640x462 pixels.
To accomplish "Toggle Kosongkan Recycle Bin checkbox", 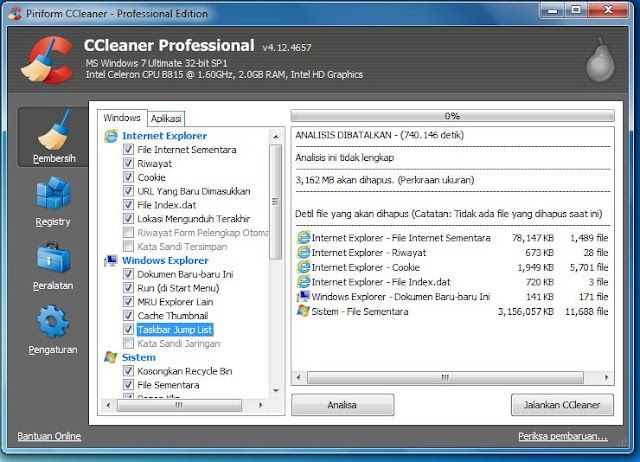I will (x=128, y=371).
